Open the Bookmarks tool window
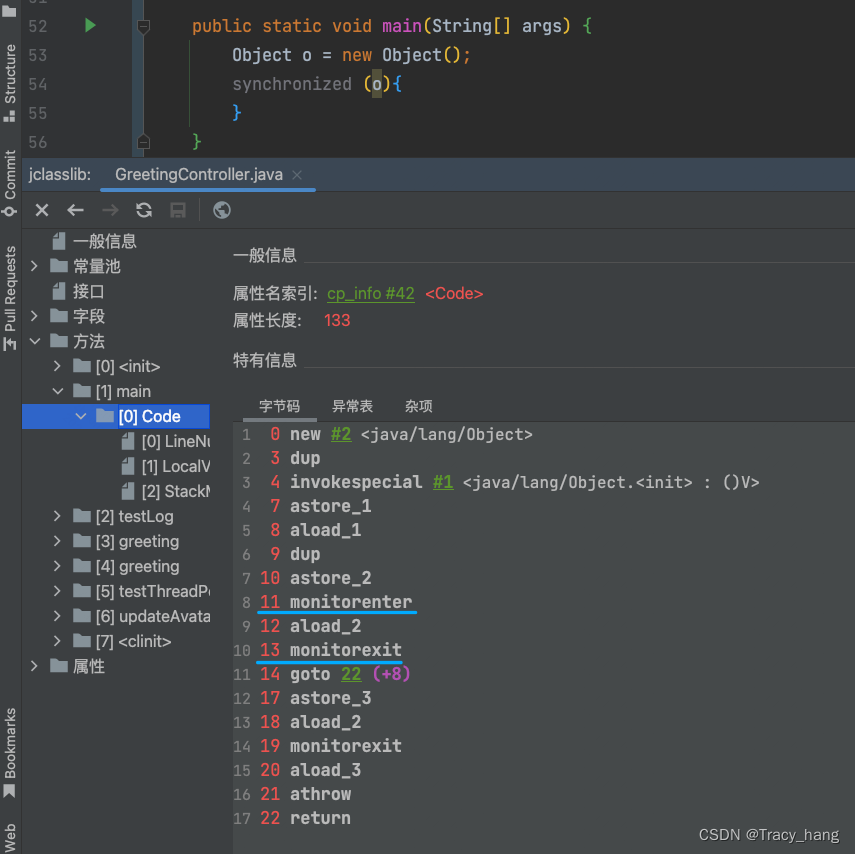855x854 pixels. click(x=10, y=753)
